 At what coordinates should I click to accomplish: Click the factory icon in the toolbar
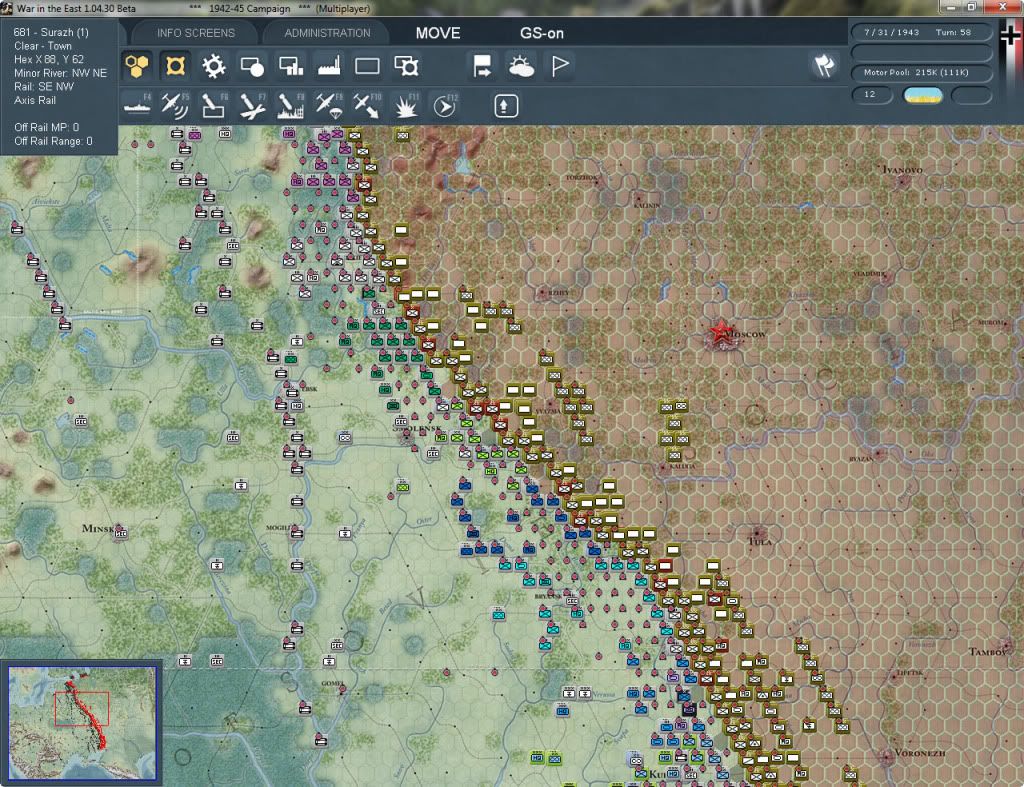coord(328,66)
